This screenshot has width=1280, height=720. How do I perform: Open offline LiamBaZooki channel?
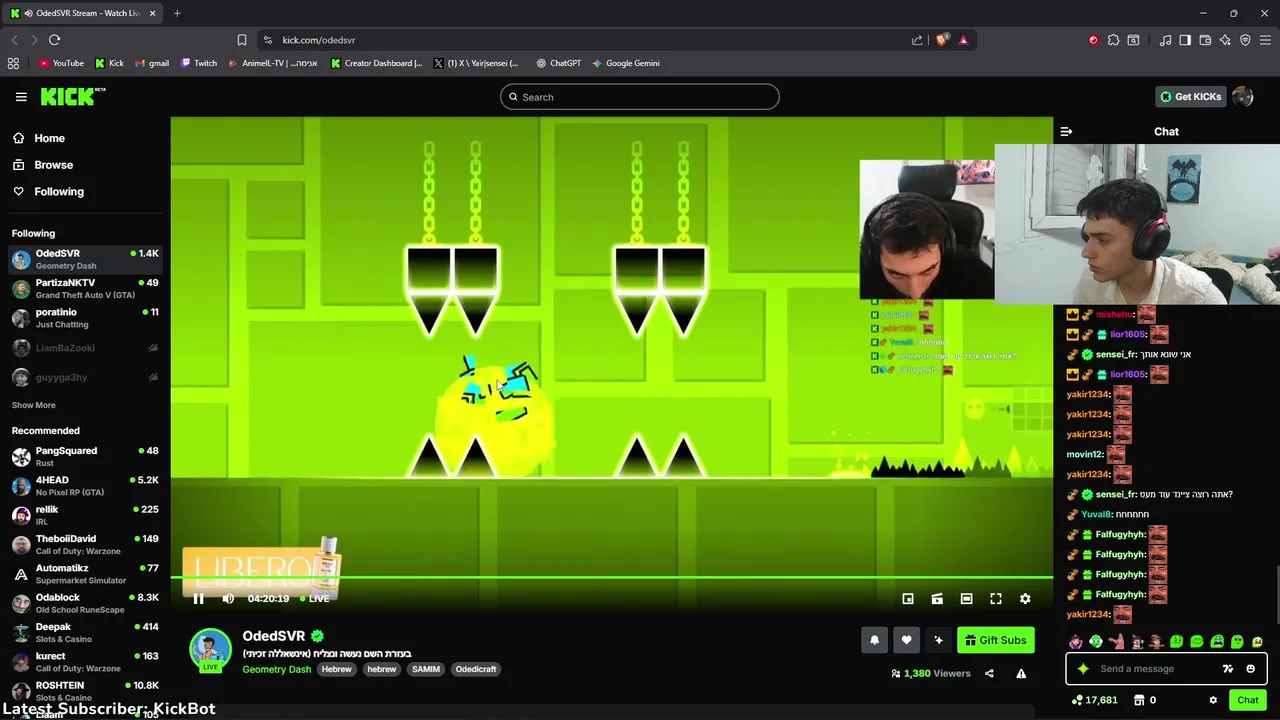[85, 348]
